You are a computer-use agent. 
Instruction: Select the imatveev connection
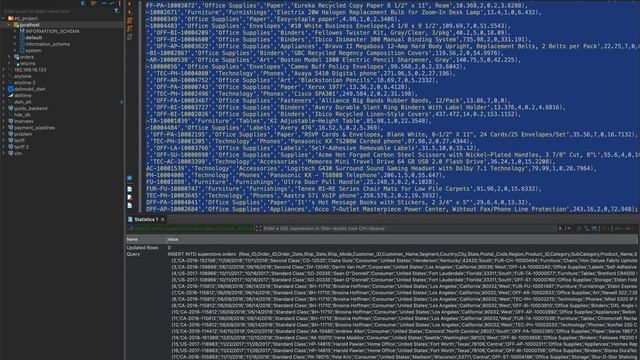click(x=24, y=121)
